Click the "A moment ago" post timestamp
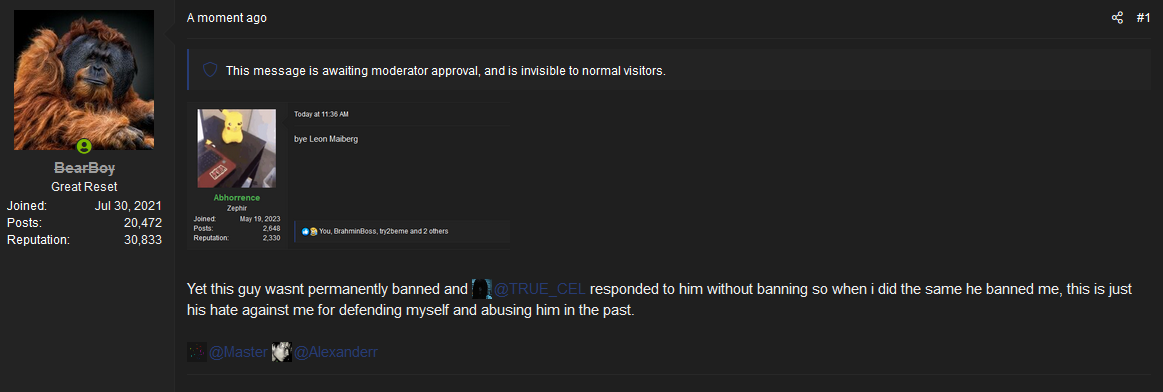 point(226,18)
